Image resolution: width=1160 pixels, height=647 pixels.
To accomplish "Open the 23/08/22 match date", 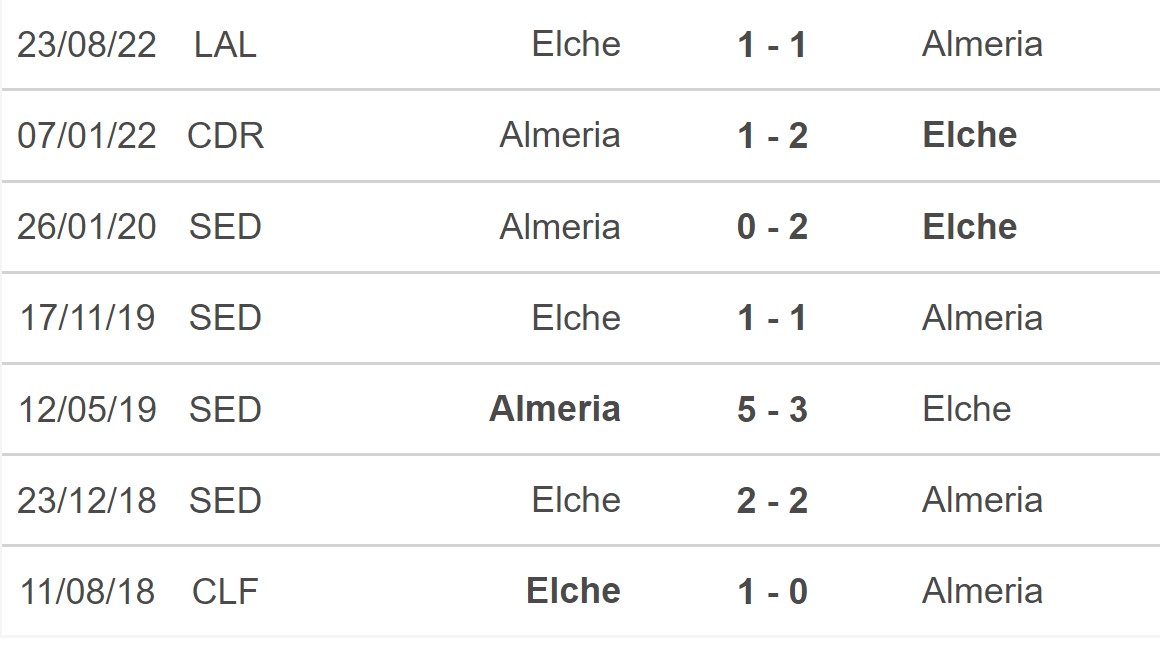I will point(87,44).
